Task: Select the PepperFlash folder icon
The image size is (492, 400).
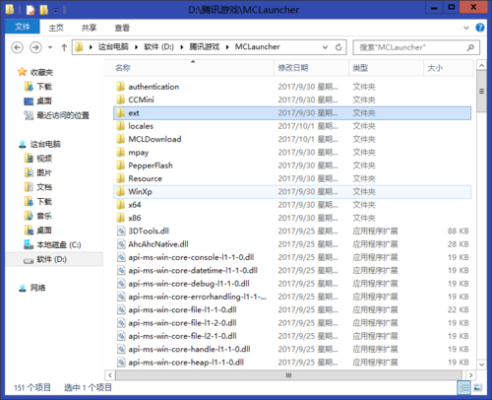Action: [121, 165]
